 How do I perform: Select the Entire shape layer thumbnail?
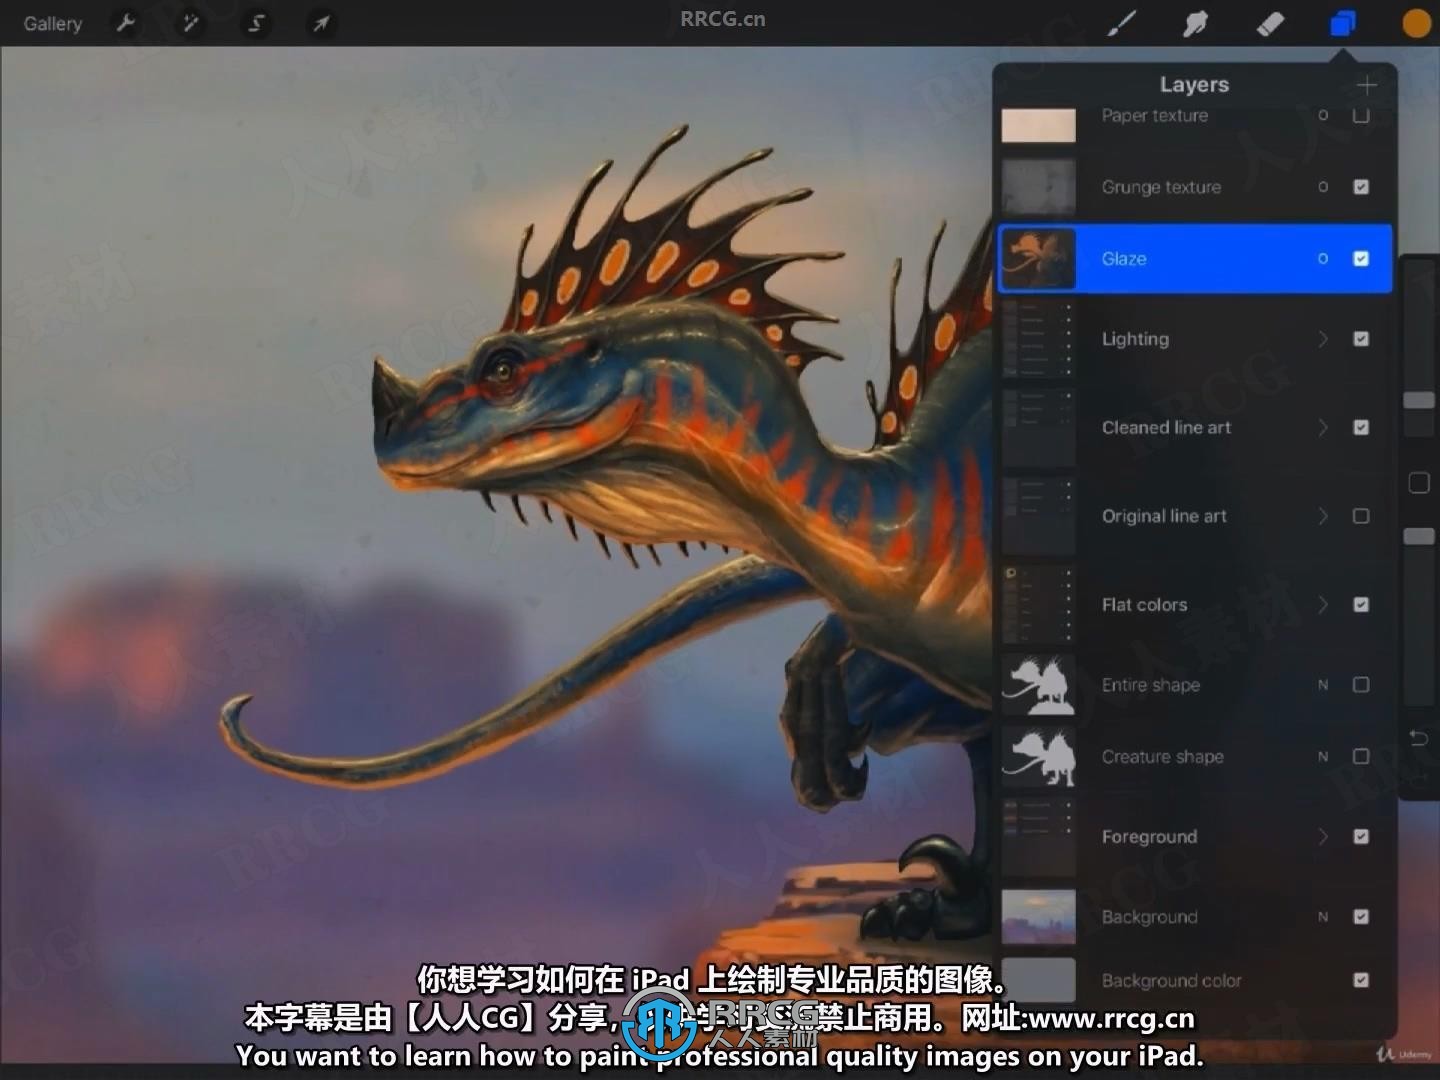1039,685
